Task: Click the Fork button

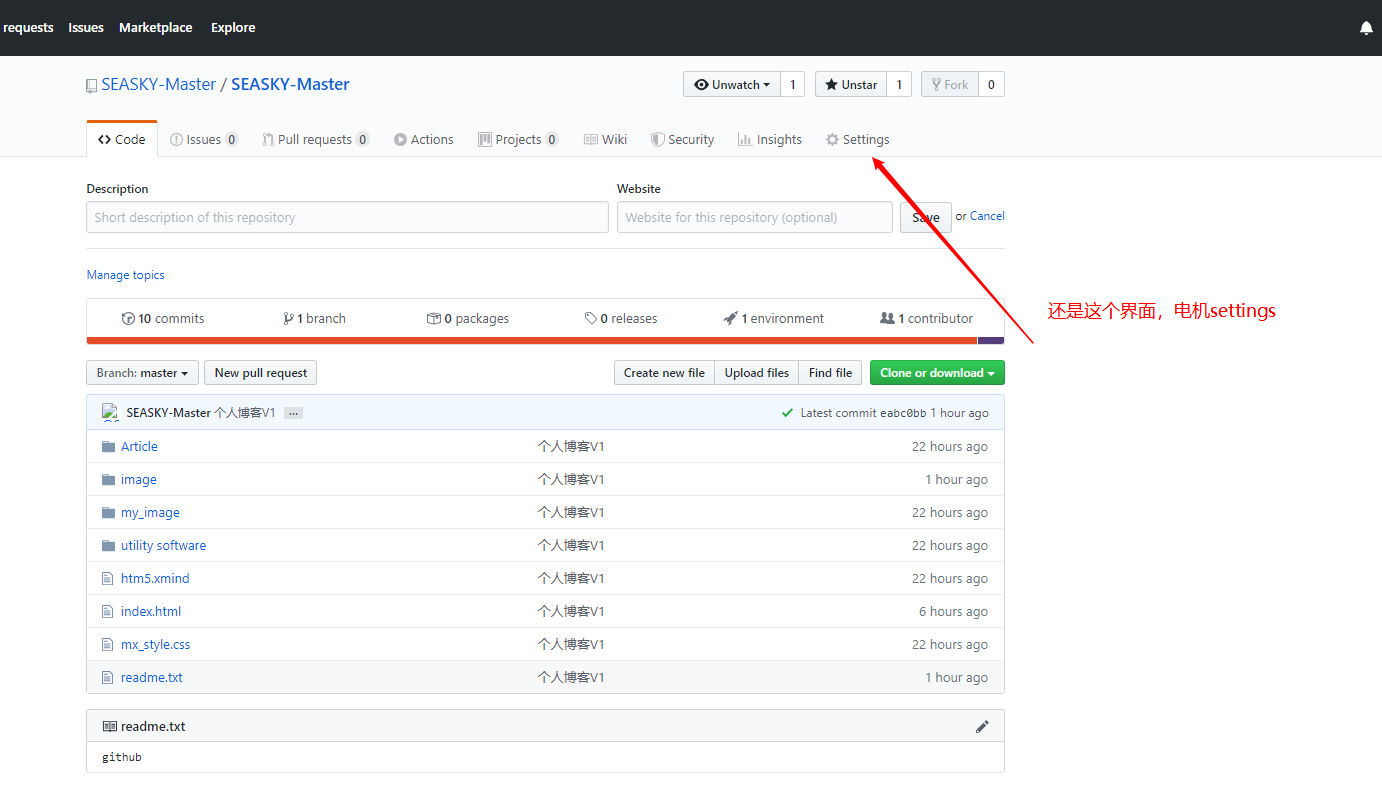Action: point(949,85)
